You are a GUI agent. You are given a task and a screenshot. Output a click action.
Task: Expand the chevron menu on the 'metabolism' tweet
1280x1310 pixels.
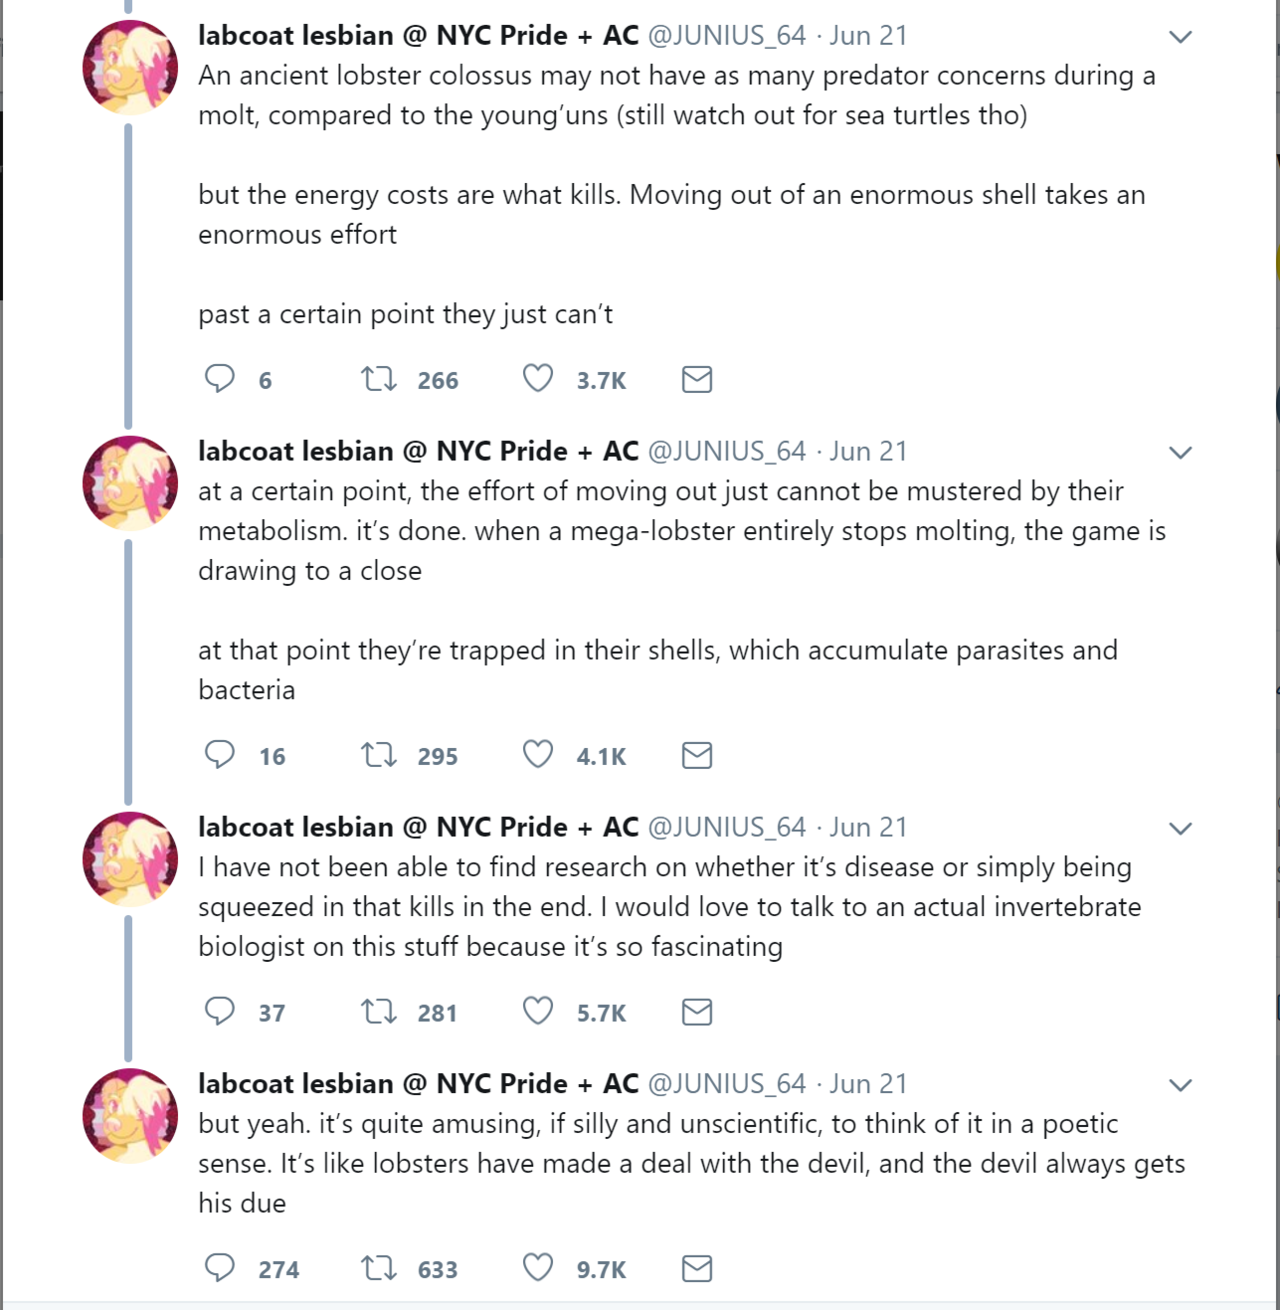(1181, 453)
